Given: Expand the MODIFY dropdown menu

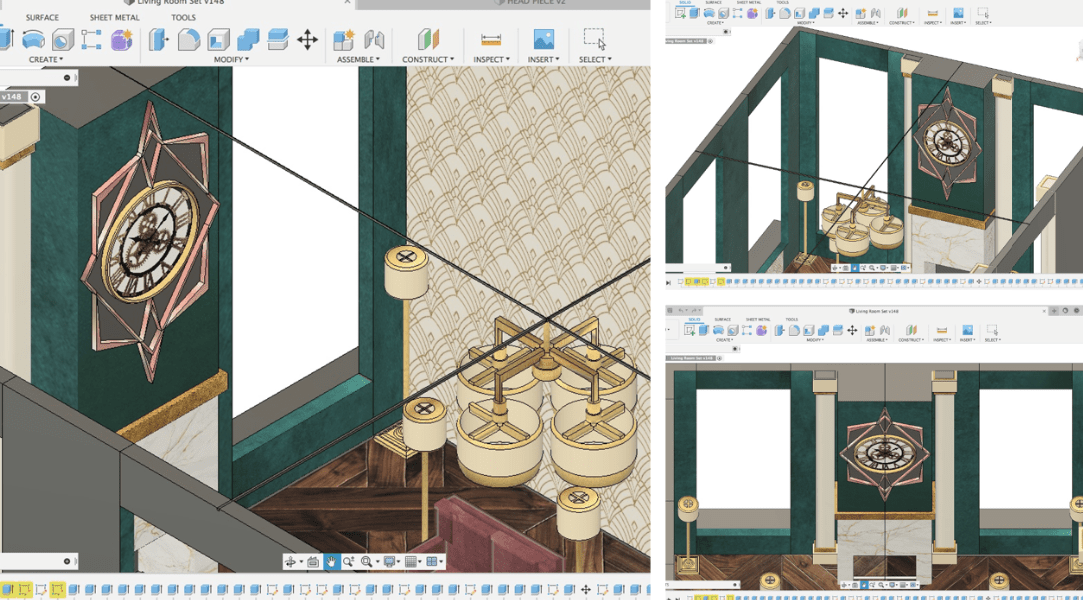Looking at the screenshot, I should 231,60.
